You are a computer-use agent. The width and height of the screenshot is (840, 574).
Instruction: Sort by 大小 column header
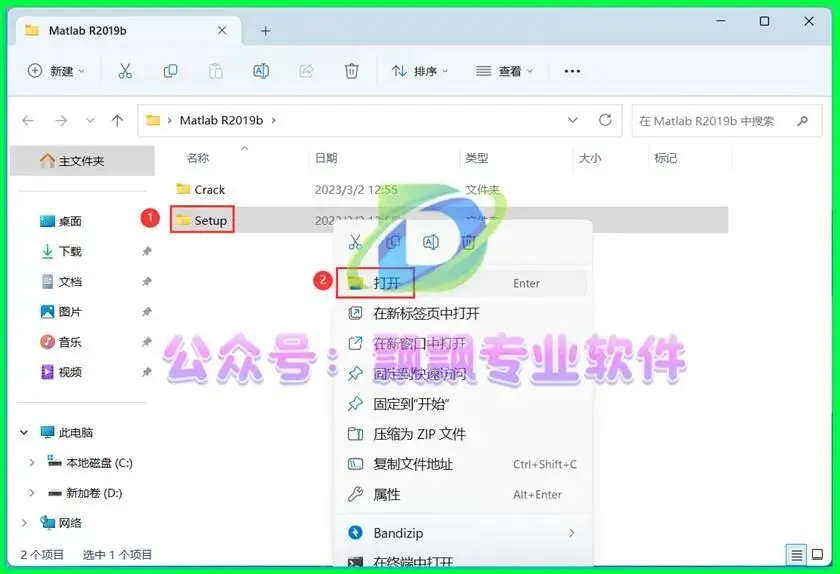[x=590, y=158]
